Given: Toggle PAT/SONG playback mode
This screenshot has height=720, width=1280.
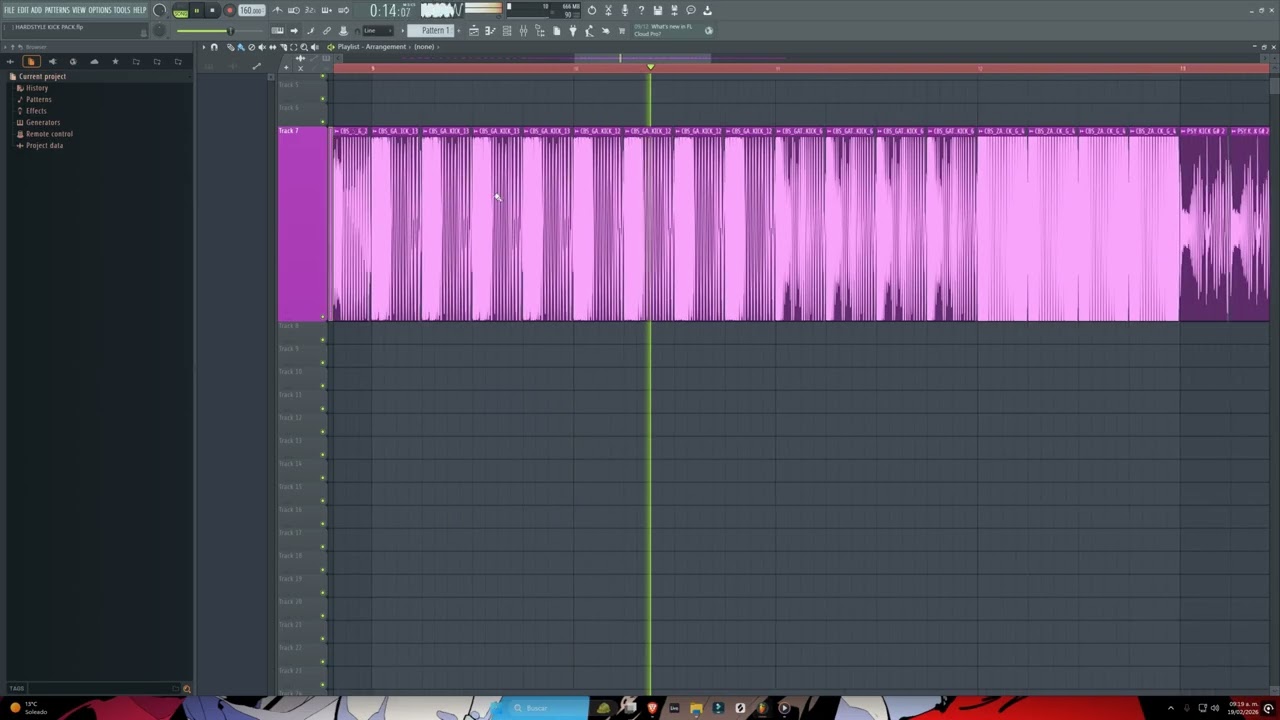Looking at the screenshot, I should [181, 11].
